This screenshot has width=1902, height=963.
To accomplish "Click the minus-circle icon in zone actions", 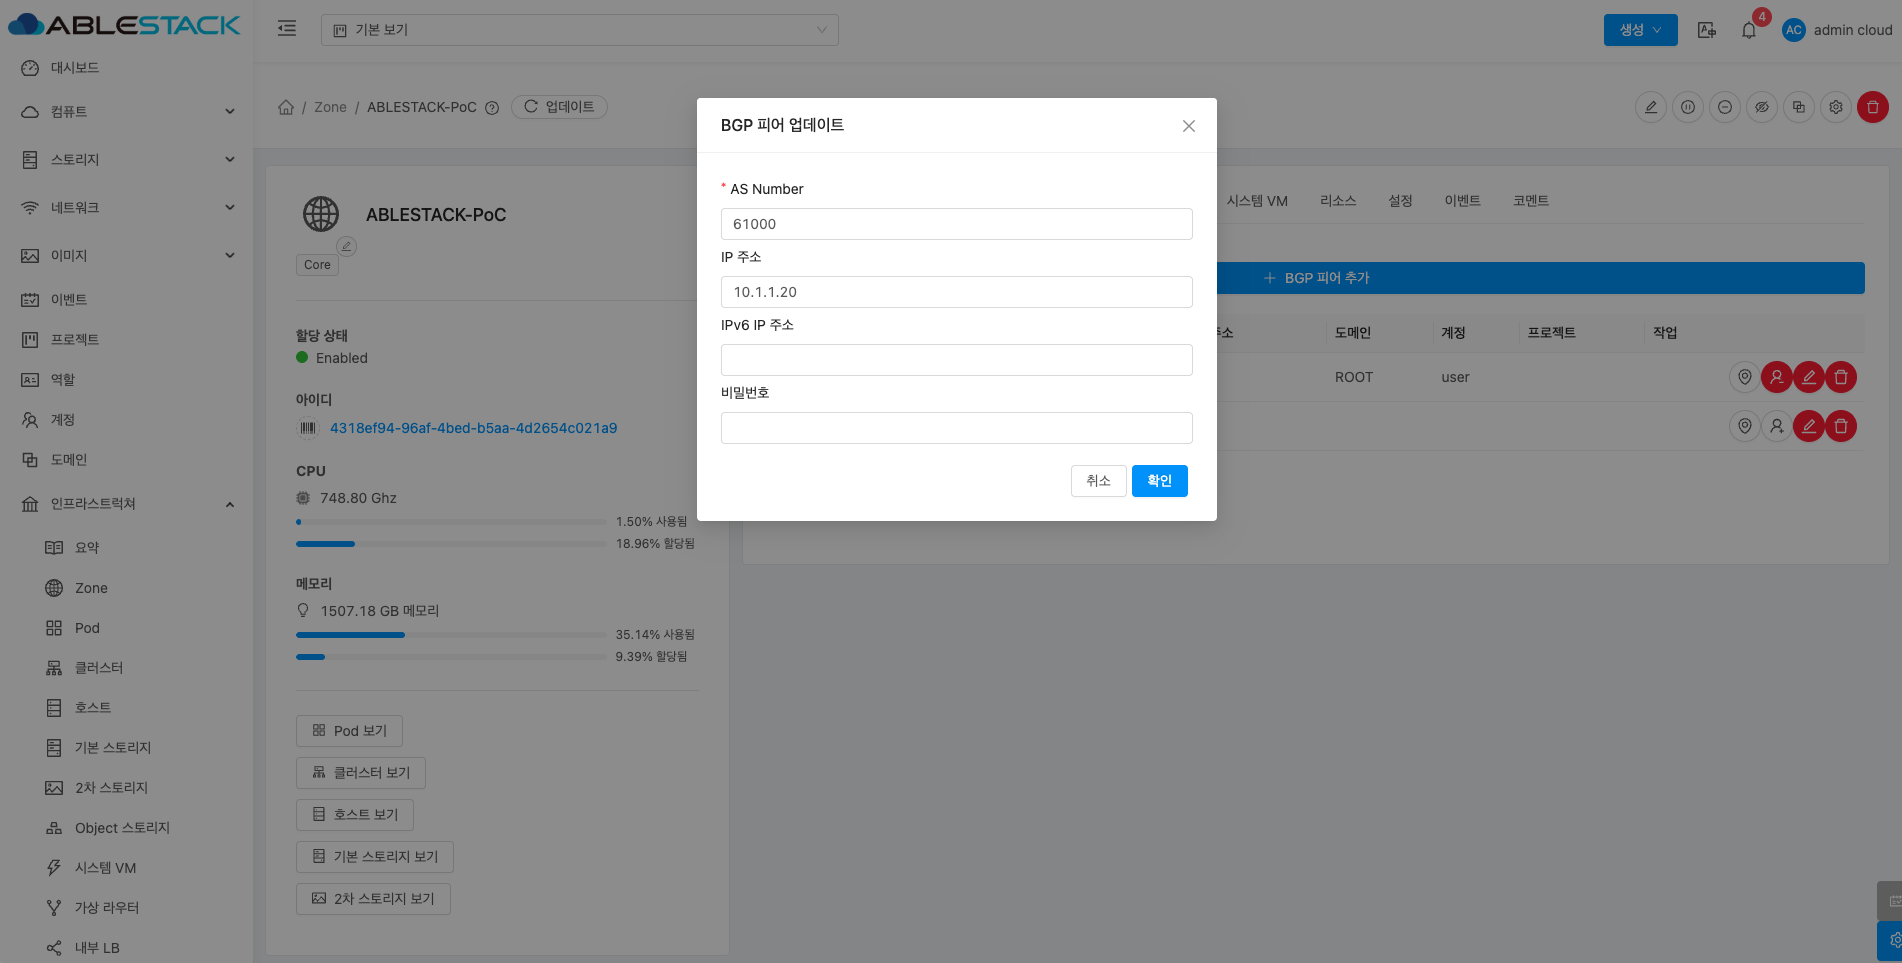I will [x=1725, y=107].
